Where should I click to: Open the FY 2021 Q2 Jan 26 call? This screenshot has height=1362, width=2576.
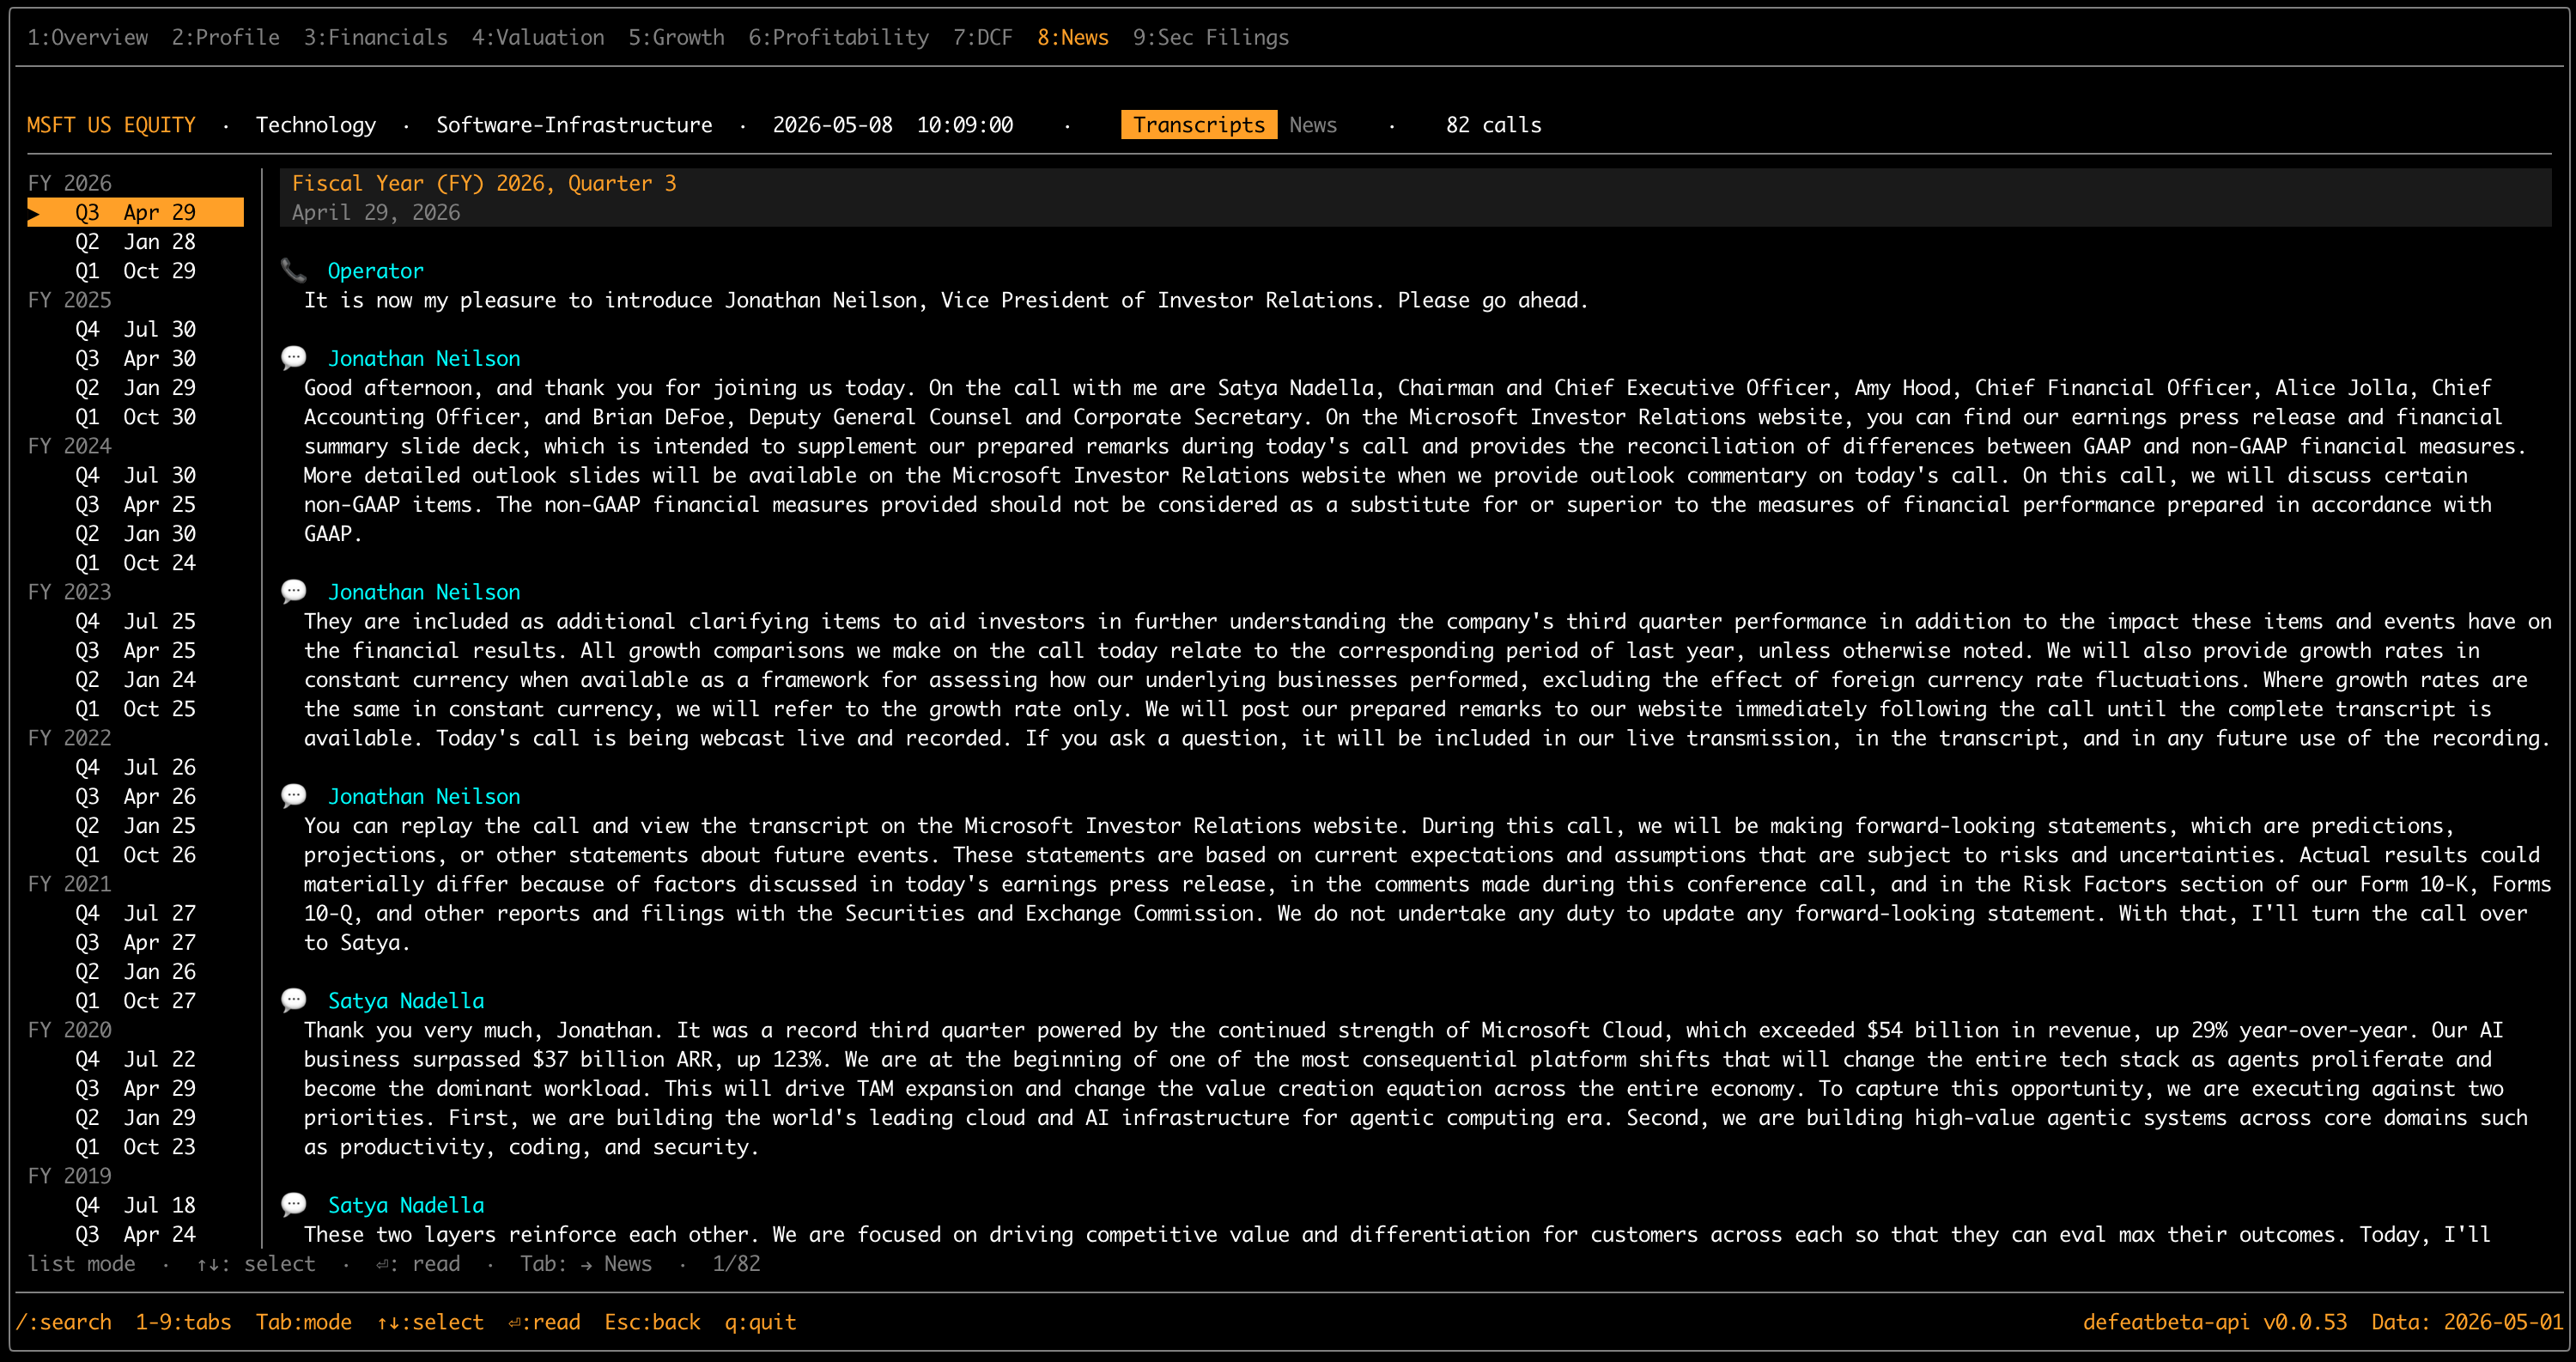(135, 971)
